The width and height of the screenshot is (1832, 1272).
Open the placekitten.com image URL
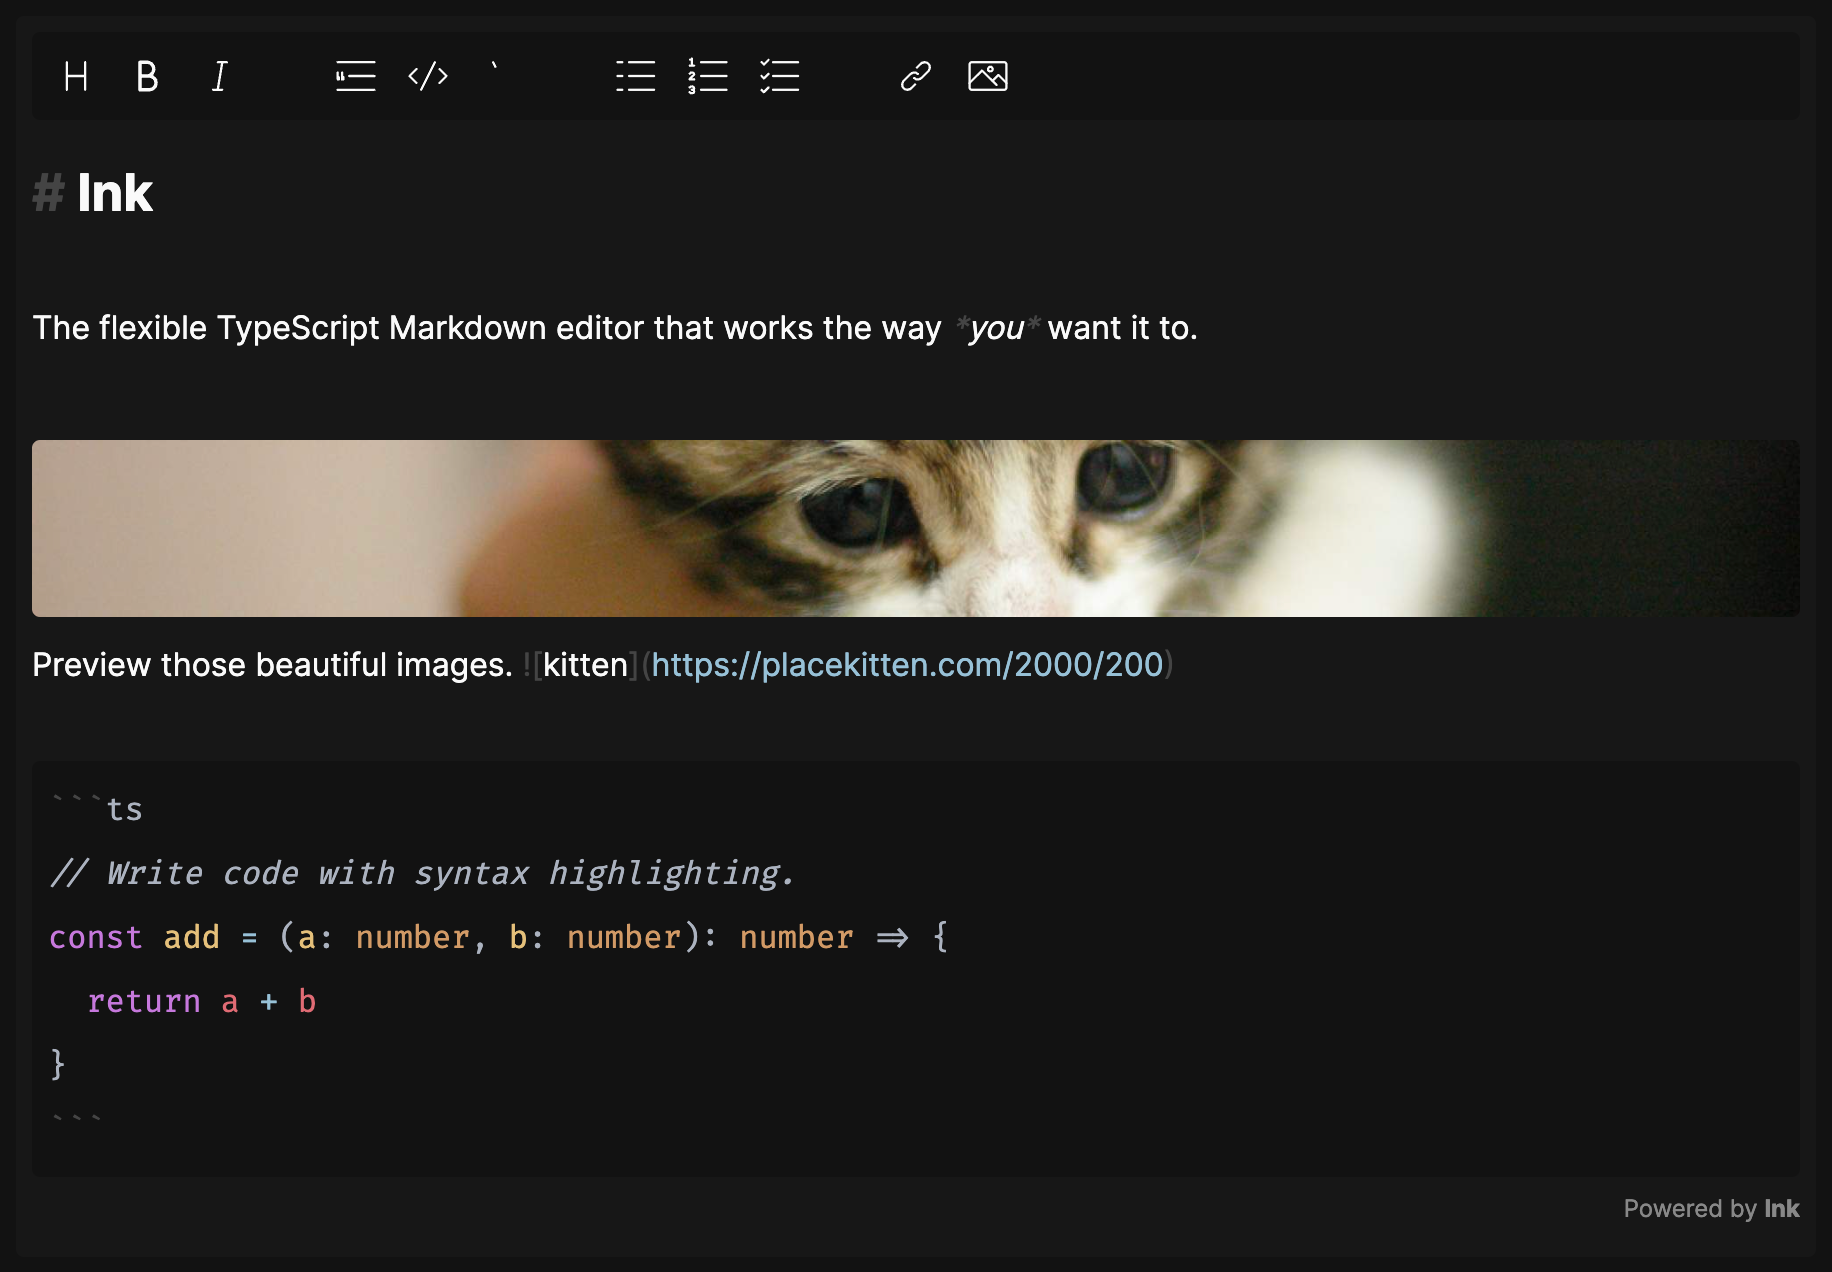907,665
